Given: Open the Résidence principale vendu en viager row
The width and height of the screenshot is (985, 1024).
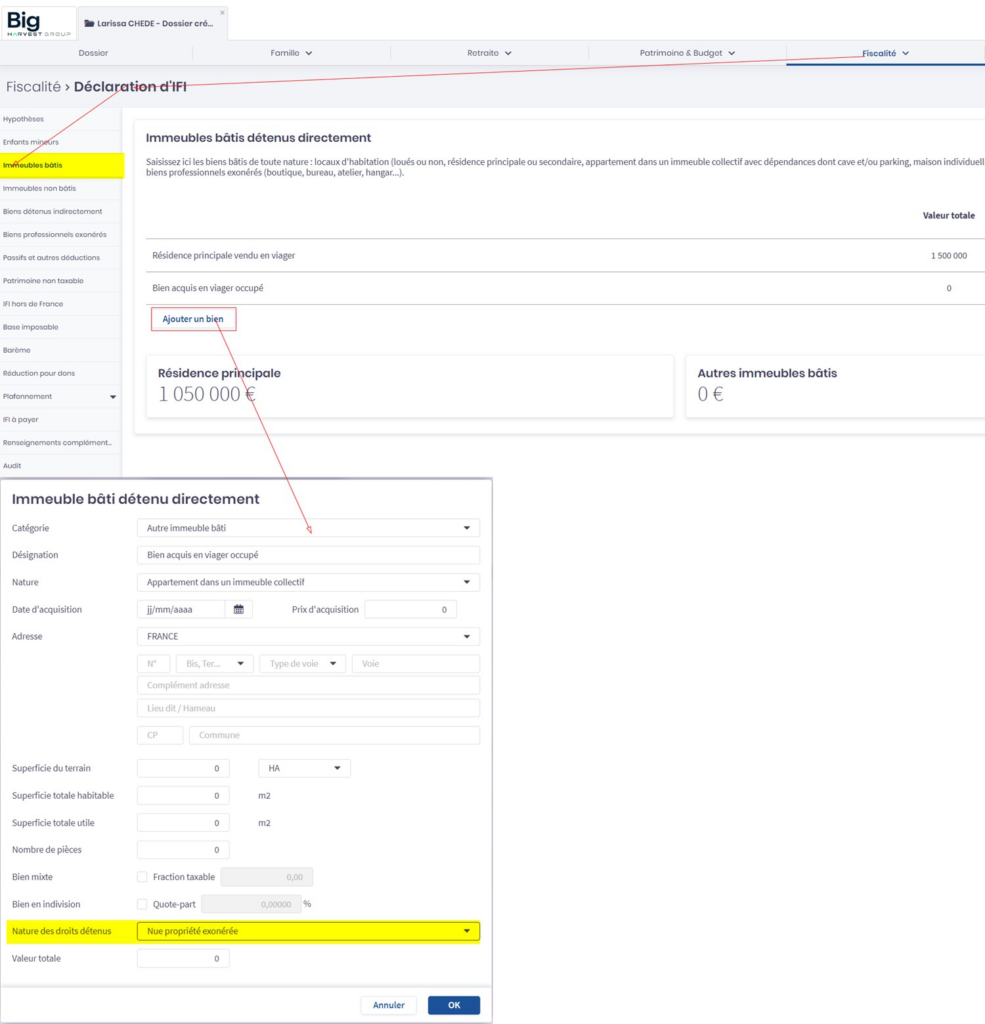Looking at the screenshot, I should pos(224,256).
